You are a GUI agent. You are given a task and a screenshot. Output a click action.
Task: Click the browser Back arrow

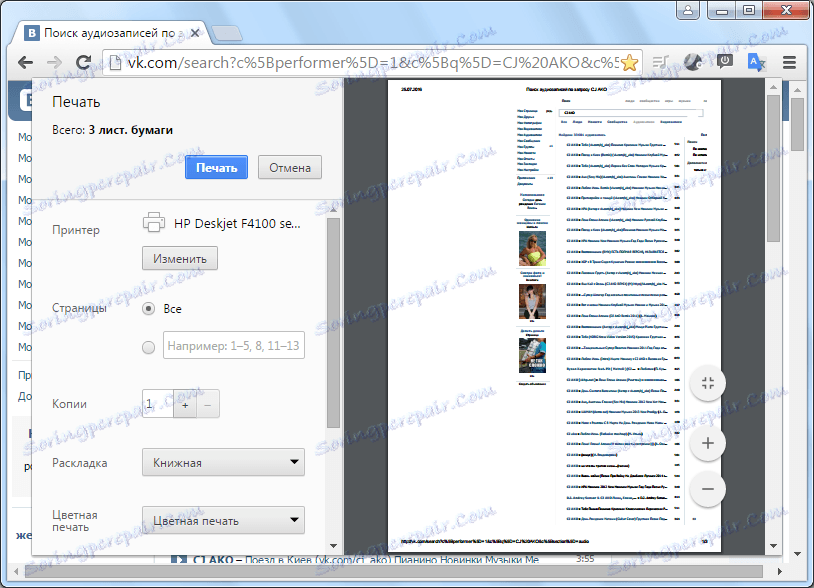[25, 63]
